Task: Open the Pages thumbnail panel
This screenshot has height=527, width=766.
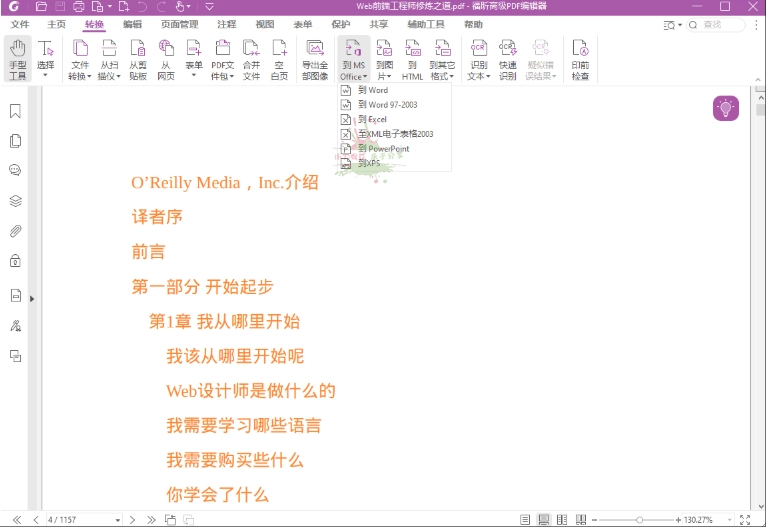Action: point(15,141)
